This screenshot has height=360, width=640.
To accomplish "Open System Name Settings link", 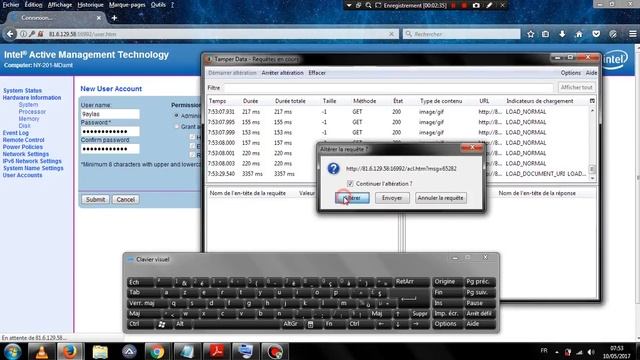I will coord(33,168).
